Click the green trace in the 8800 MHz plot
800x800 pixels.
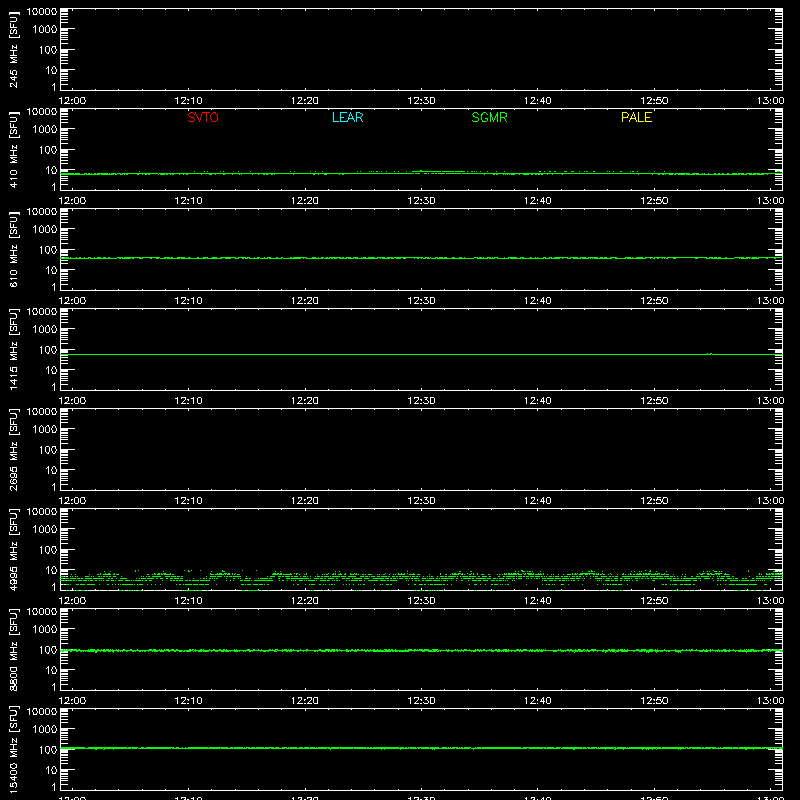pos(421,651)
